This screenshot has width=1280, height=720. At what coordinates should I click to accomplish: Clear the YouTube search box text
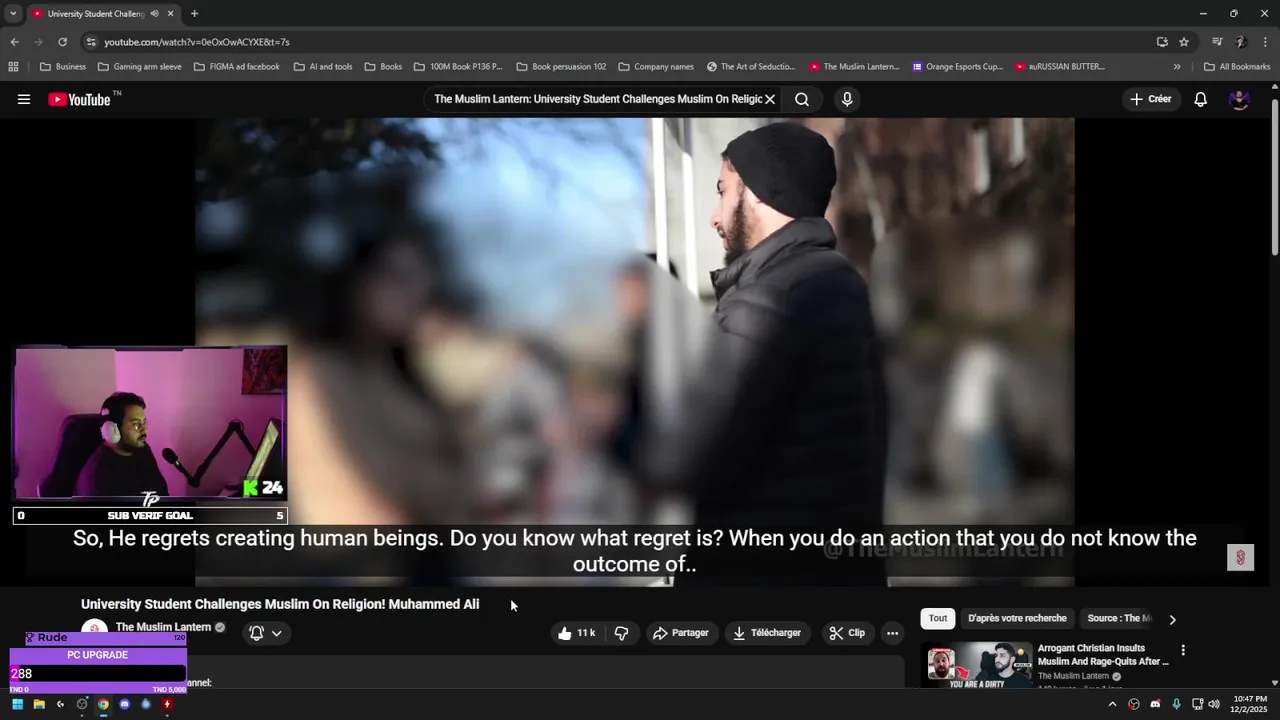770,99
